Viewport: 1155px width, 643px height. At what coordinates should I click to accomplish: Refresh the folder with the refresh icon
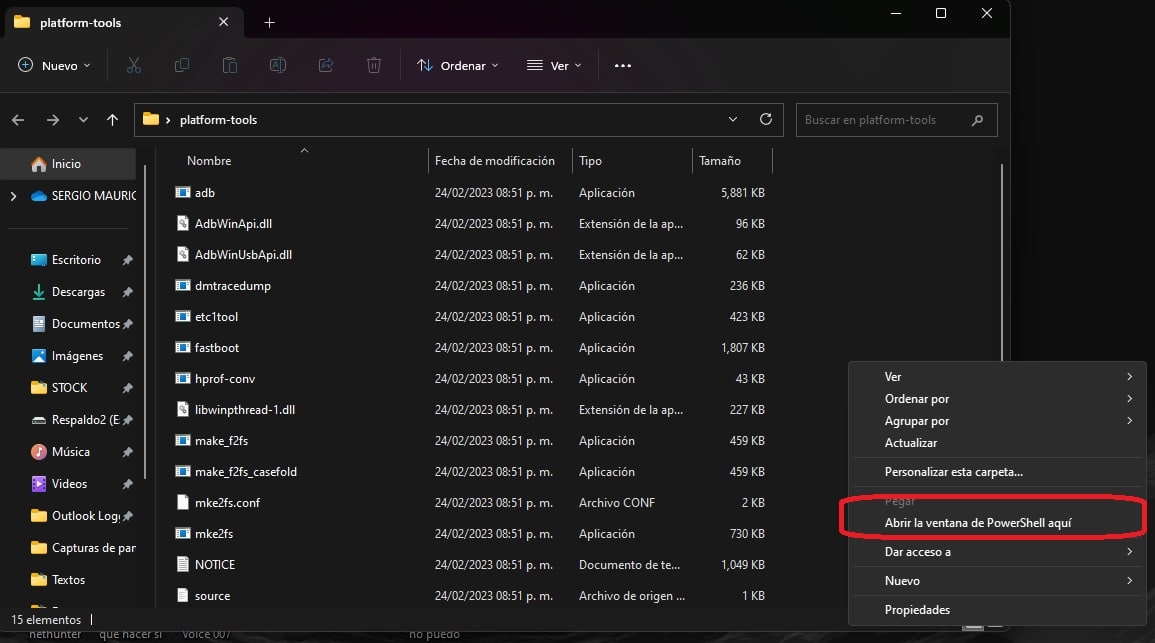point(766,119)
